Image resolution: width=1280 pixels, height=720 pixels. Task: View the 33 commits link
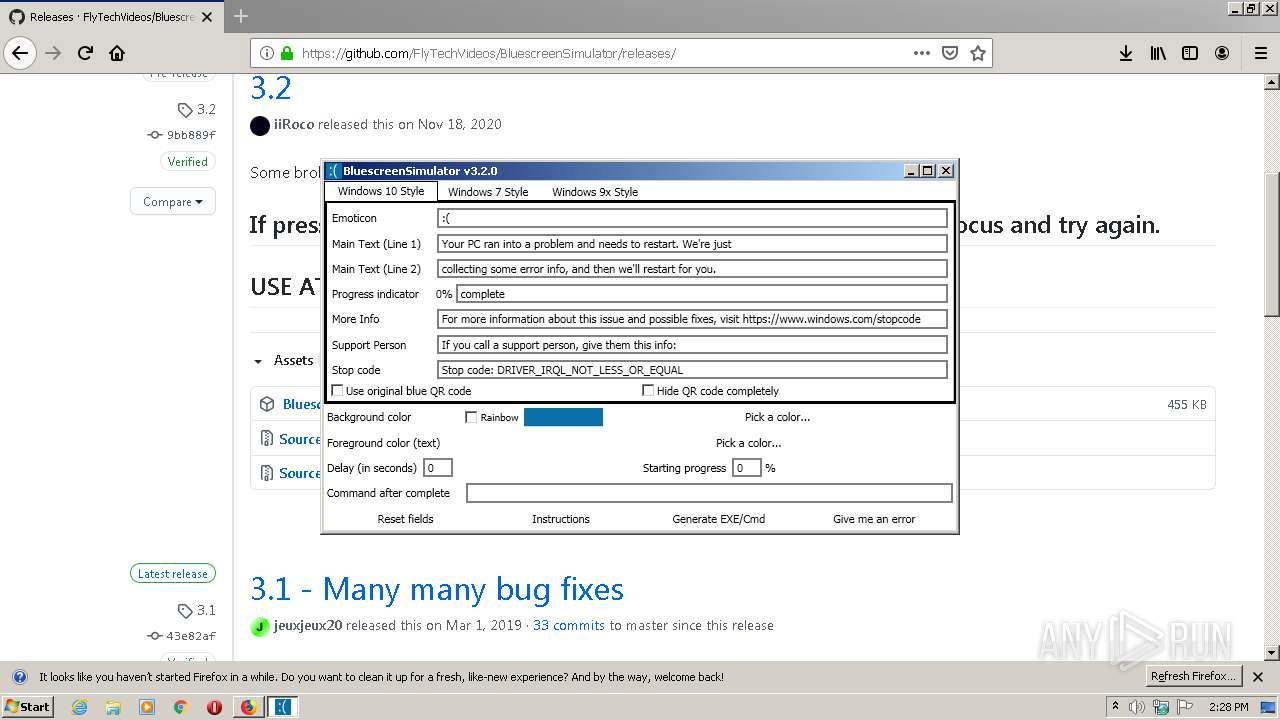point(569,625)
